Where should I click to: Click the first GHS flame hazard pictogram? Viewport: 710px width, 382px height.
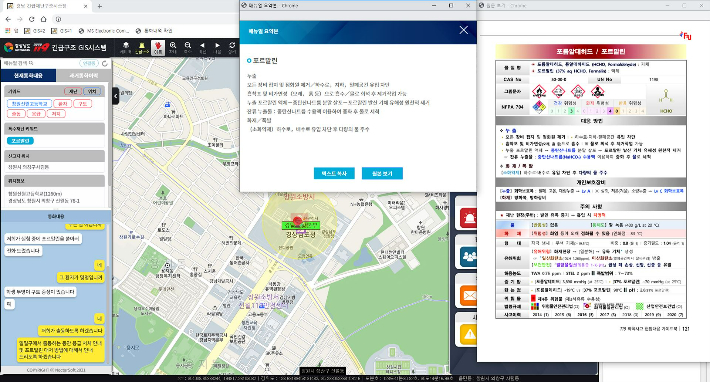[539, 91]
